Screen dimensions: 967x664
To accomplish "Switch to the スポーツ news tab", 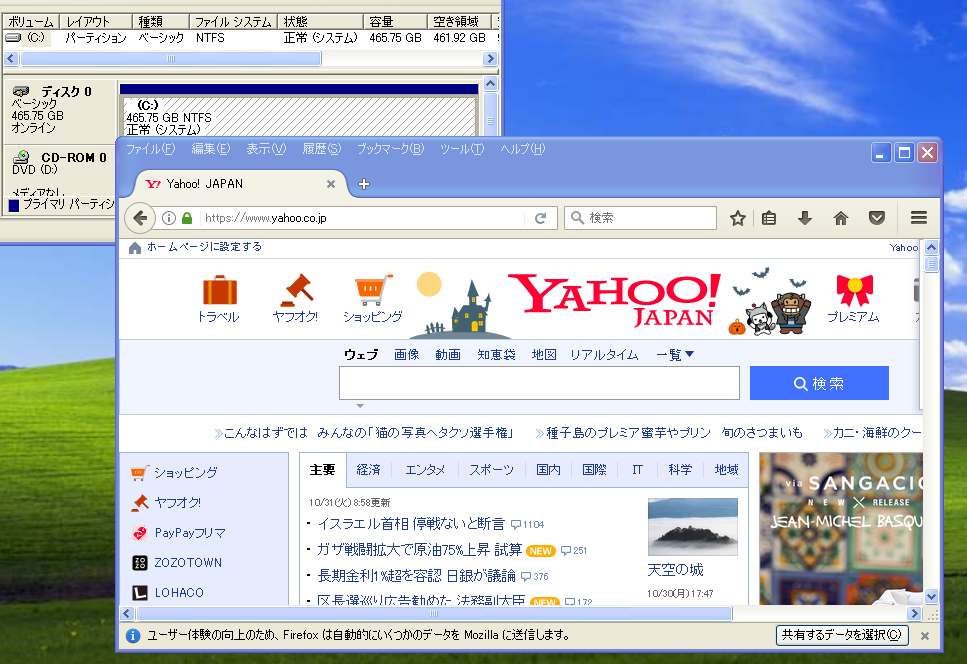I will [x=491, y=470].
